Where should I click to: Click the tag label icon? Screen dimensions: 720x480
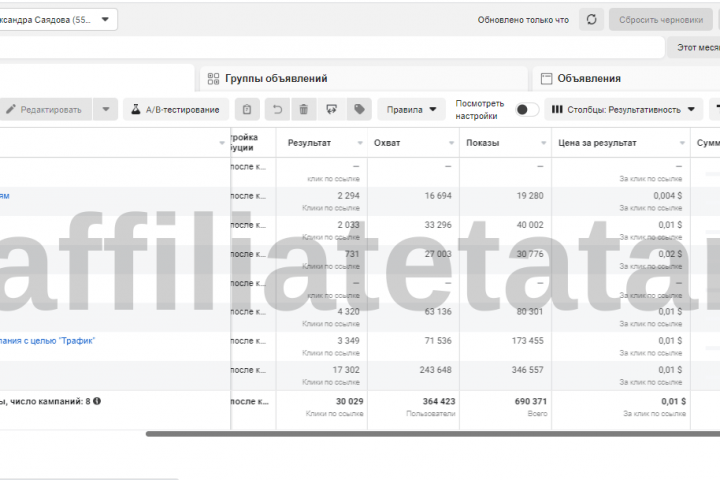click(360, 109)
